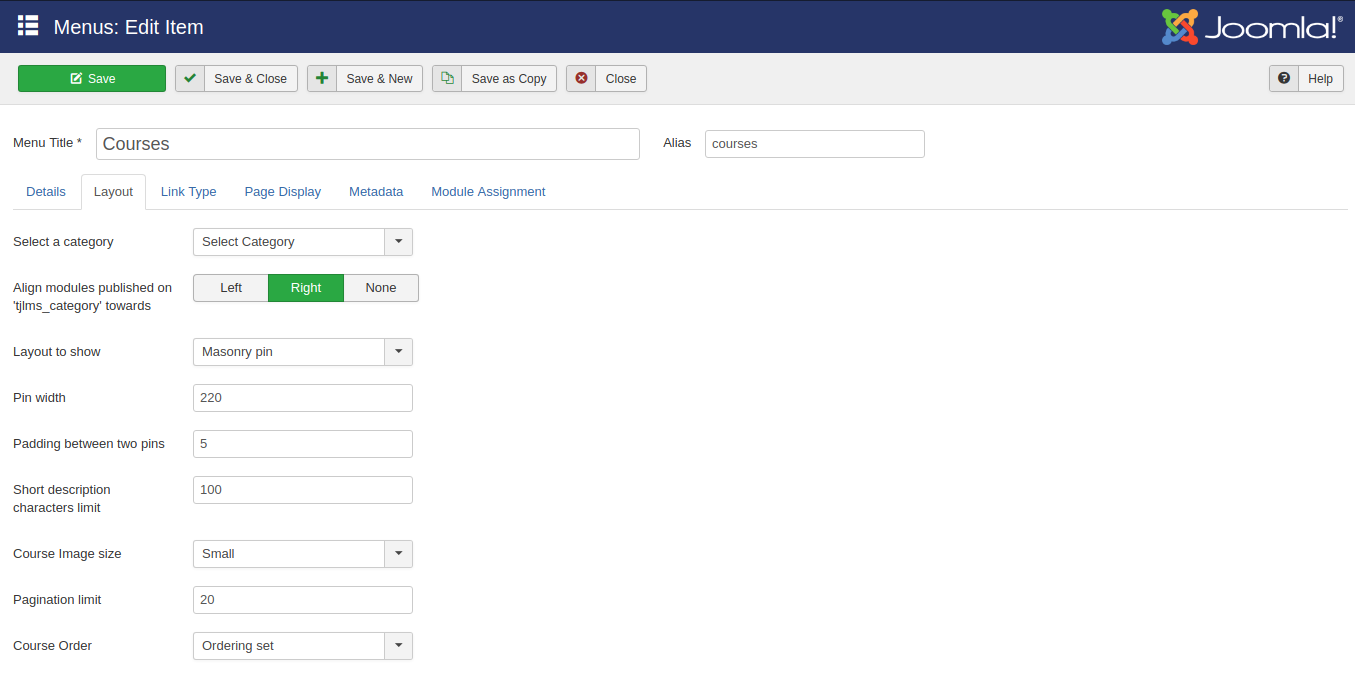This screenshot has width=1355, height=680.
Task: Set module alignment to Left
Action: pyautogui.click(x=231, y=288)
